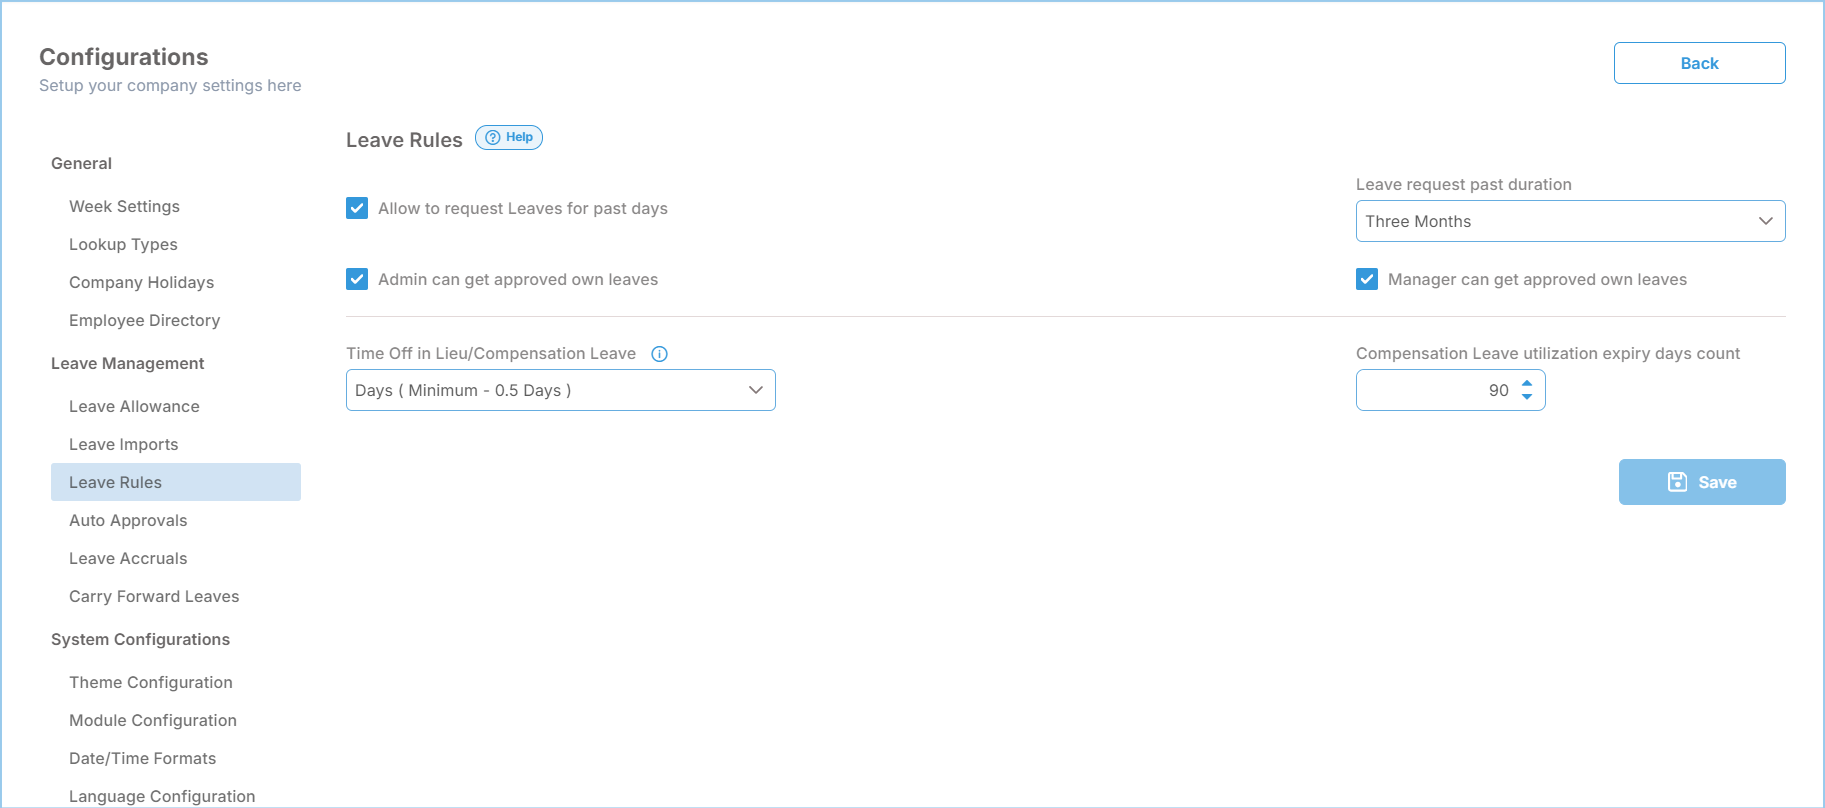Image resolution: width=1825 pixels, height=808 pixels.
Task: Decrease expiry days count with down arrow
Action: [1527, 397]
